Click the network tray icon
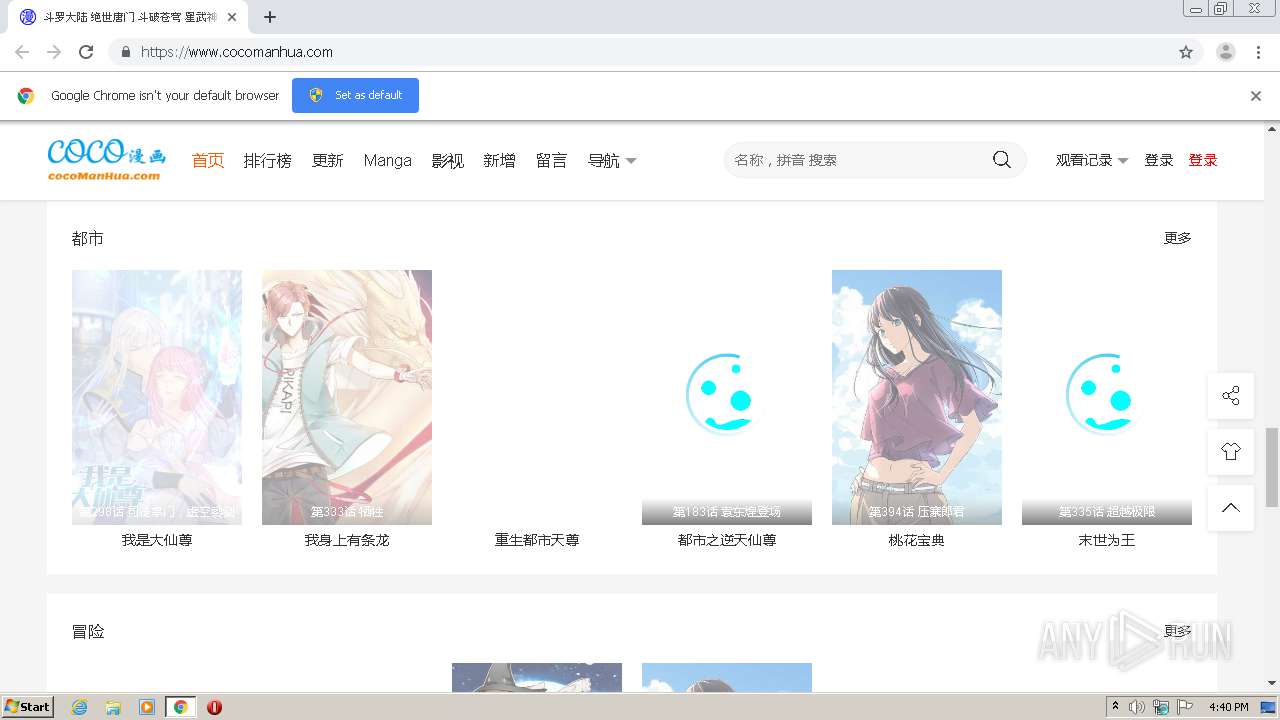The image size is (1280, 720). pos(1161,707)
